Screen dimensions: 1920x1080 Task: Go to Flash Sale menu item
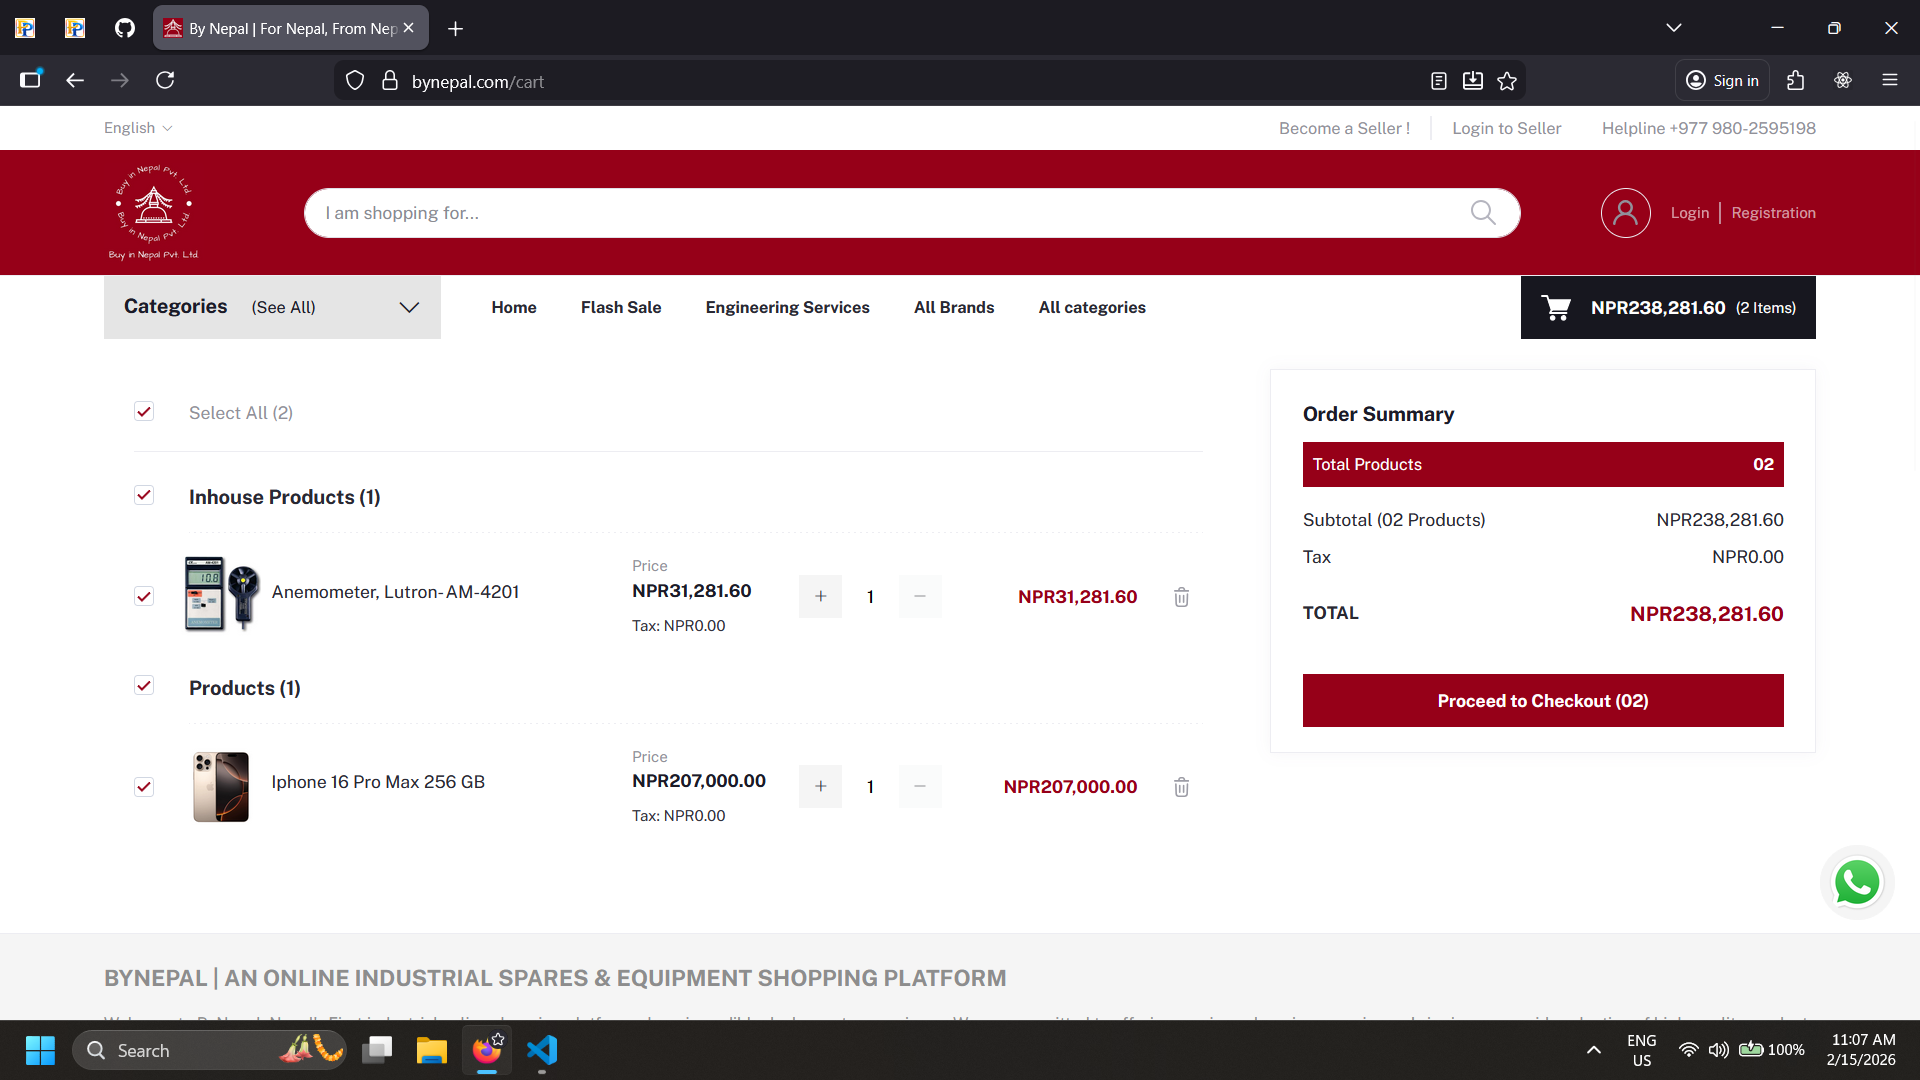[621, 307]
